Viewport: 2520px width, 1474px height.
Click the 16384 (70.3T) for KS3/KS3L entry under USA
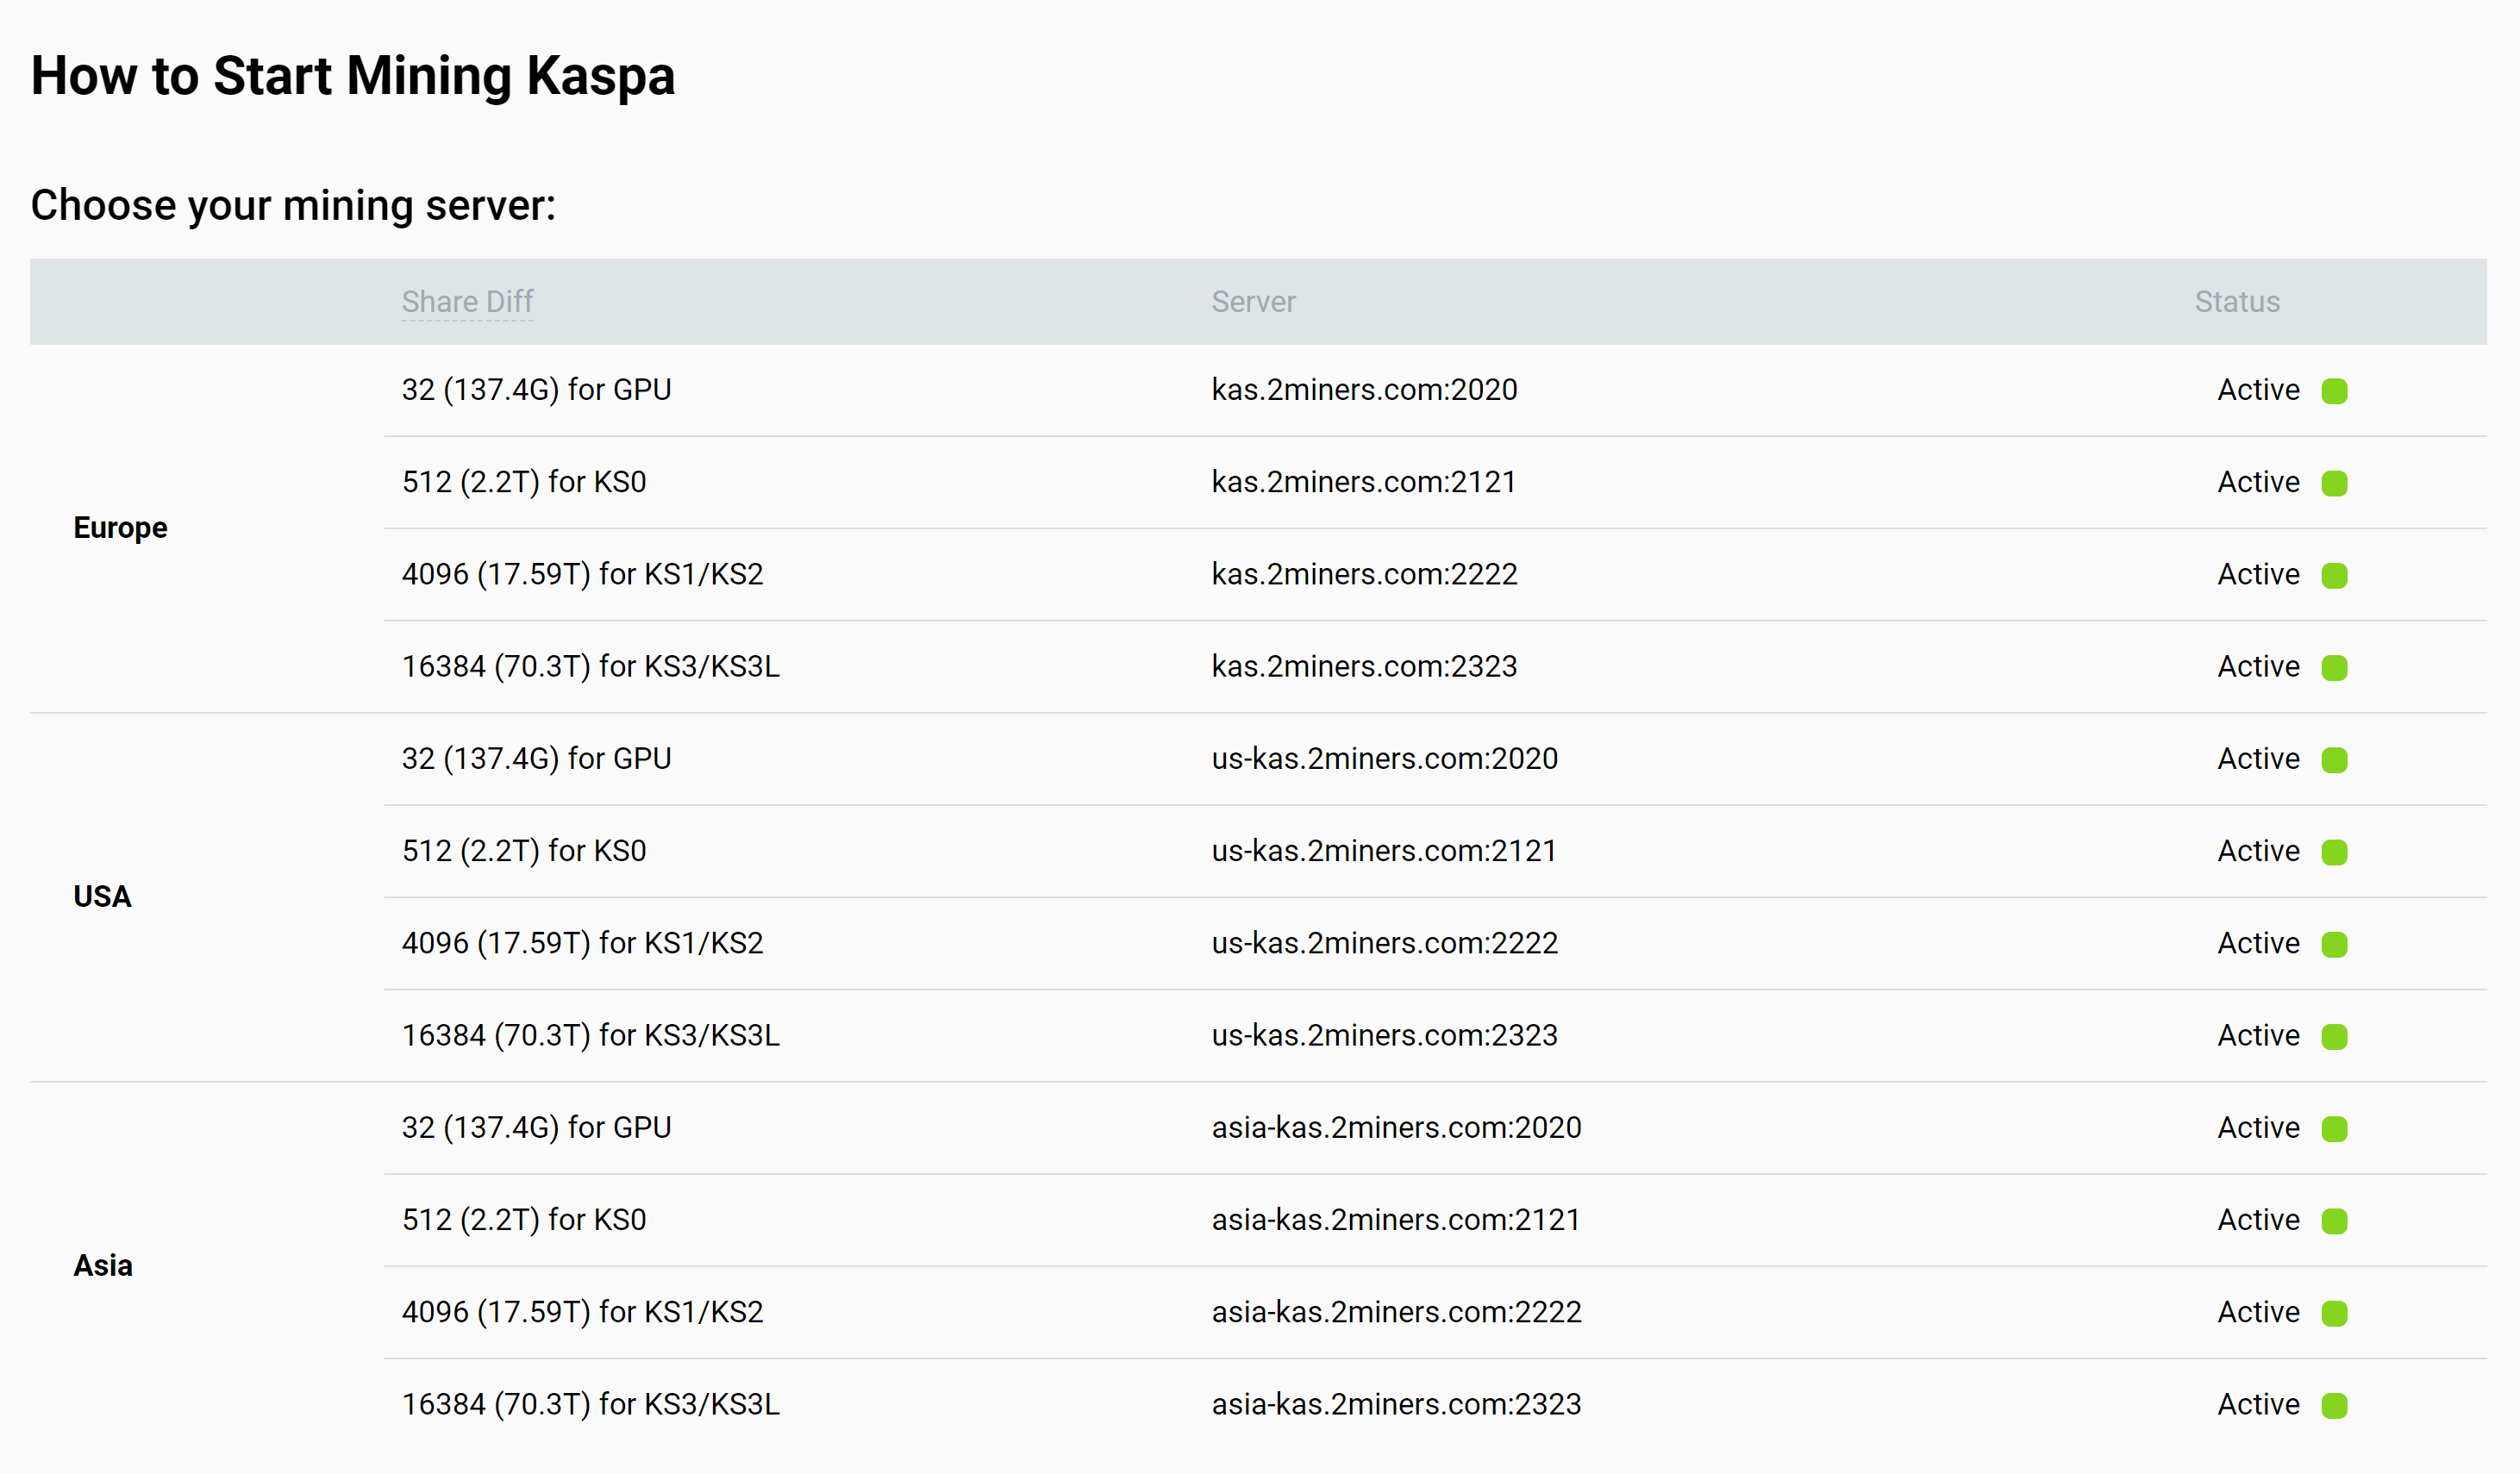pyautogui.click(x=589, y=1035)
